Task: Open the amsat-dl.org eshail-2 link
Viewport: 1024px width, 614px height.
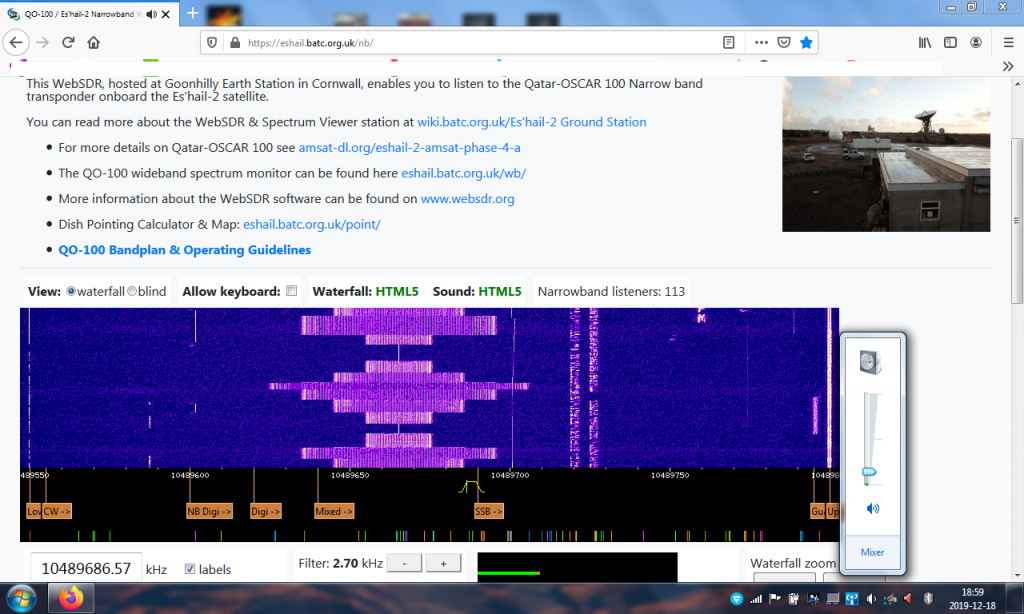Action: 409,148
